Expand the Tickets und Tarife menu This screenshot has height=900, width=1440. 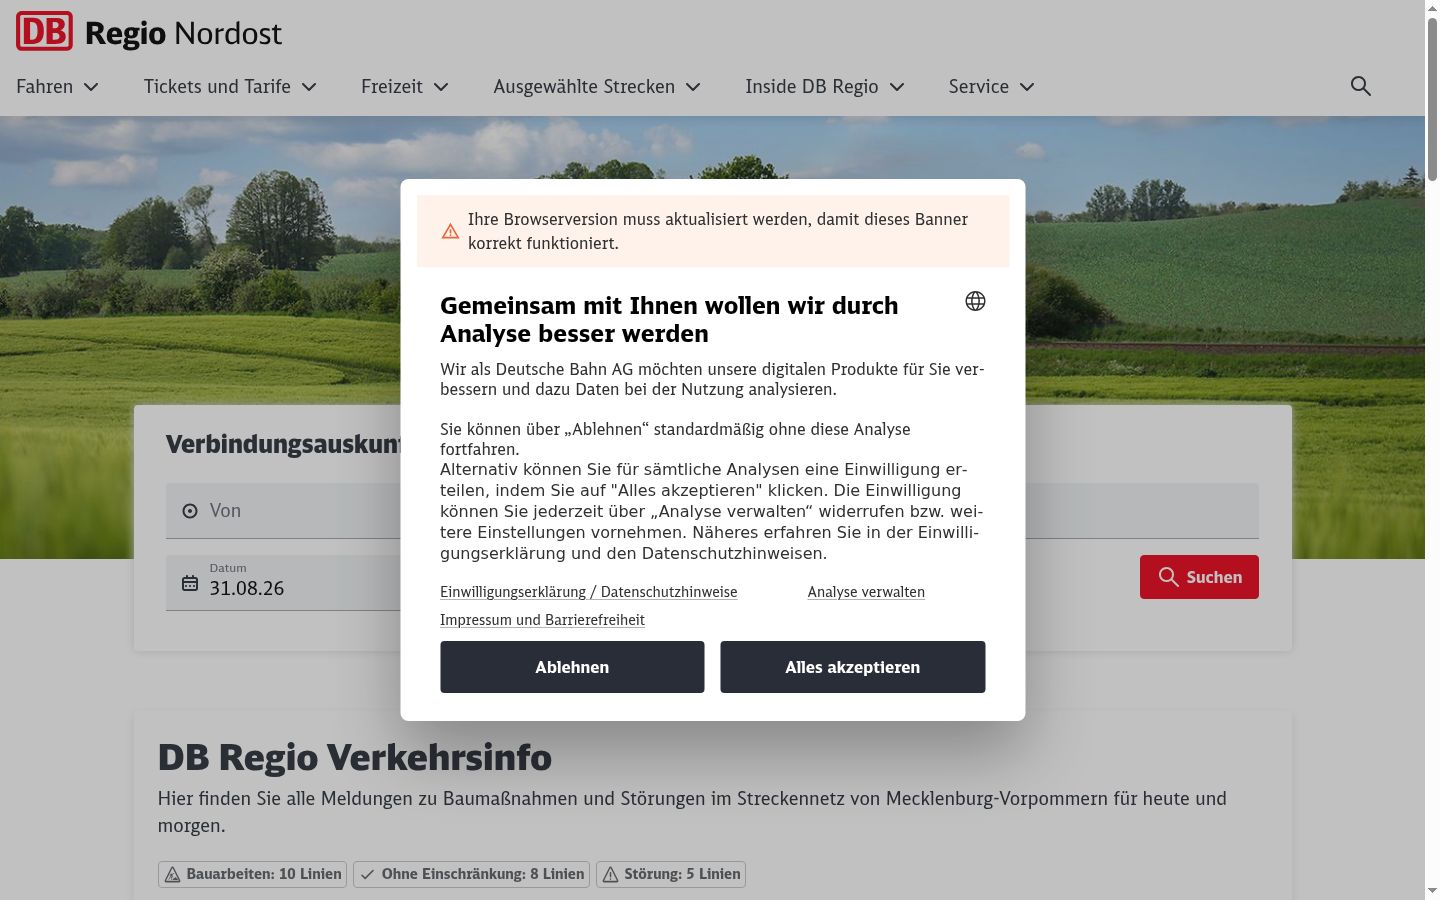(230, 87)
